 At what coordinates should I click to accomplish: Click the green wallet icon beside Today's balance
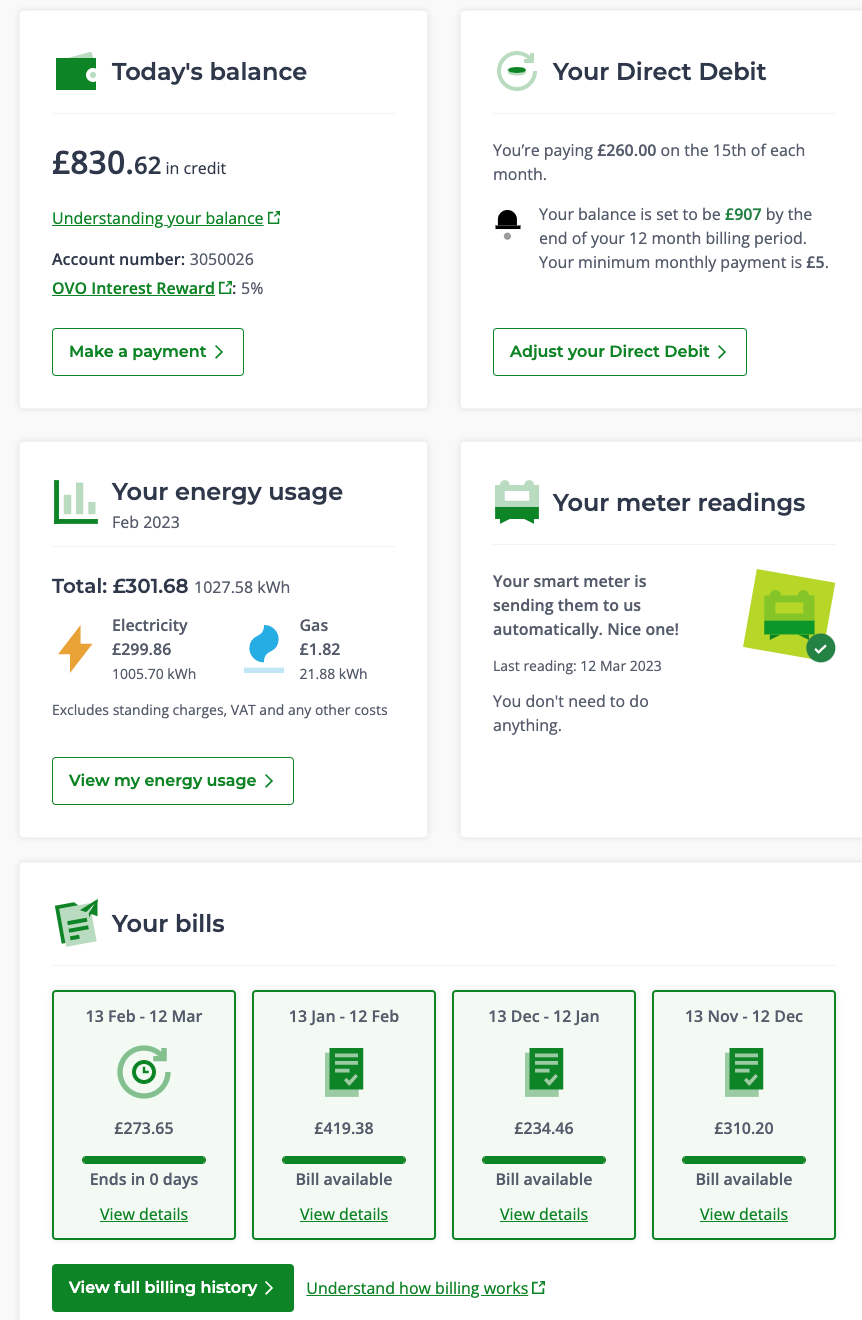[x=75, y=72]
